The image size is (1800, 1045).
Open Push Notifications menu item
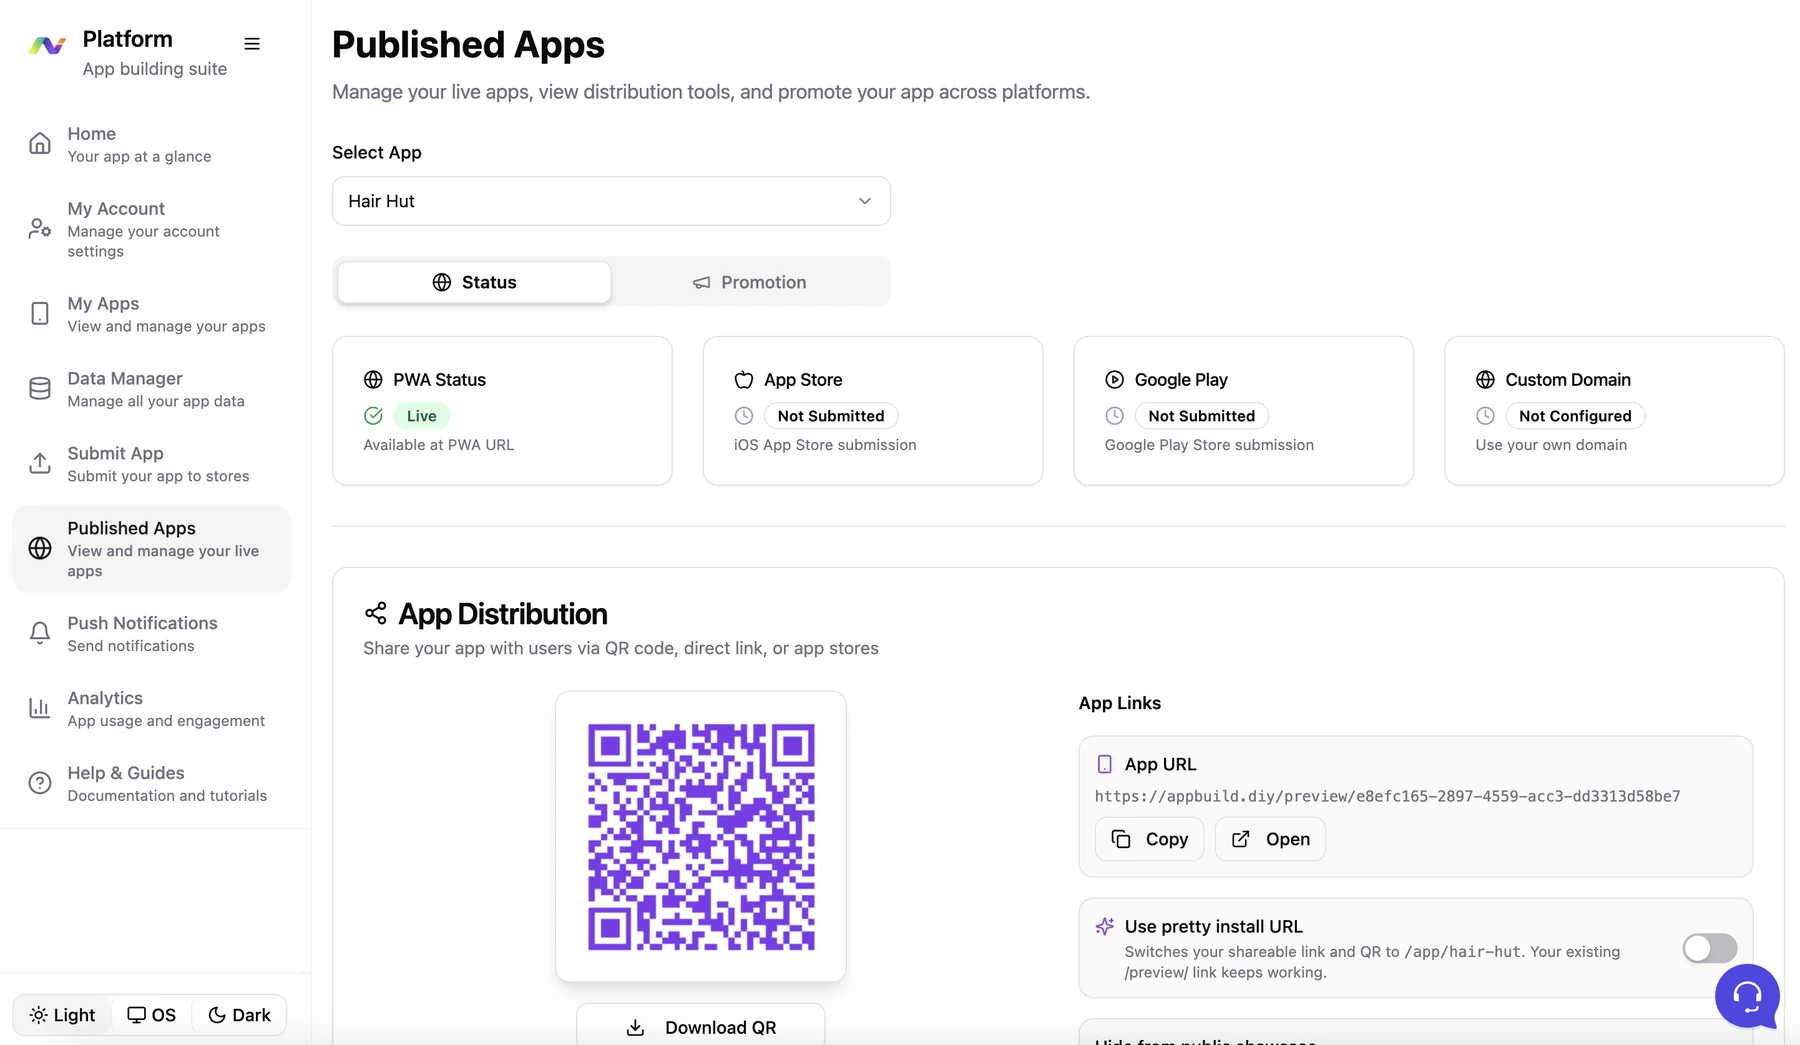pos(152,633)
